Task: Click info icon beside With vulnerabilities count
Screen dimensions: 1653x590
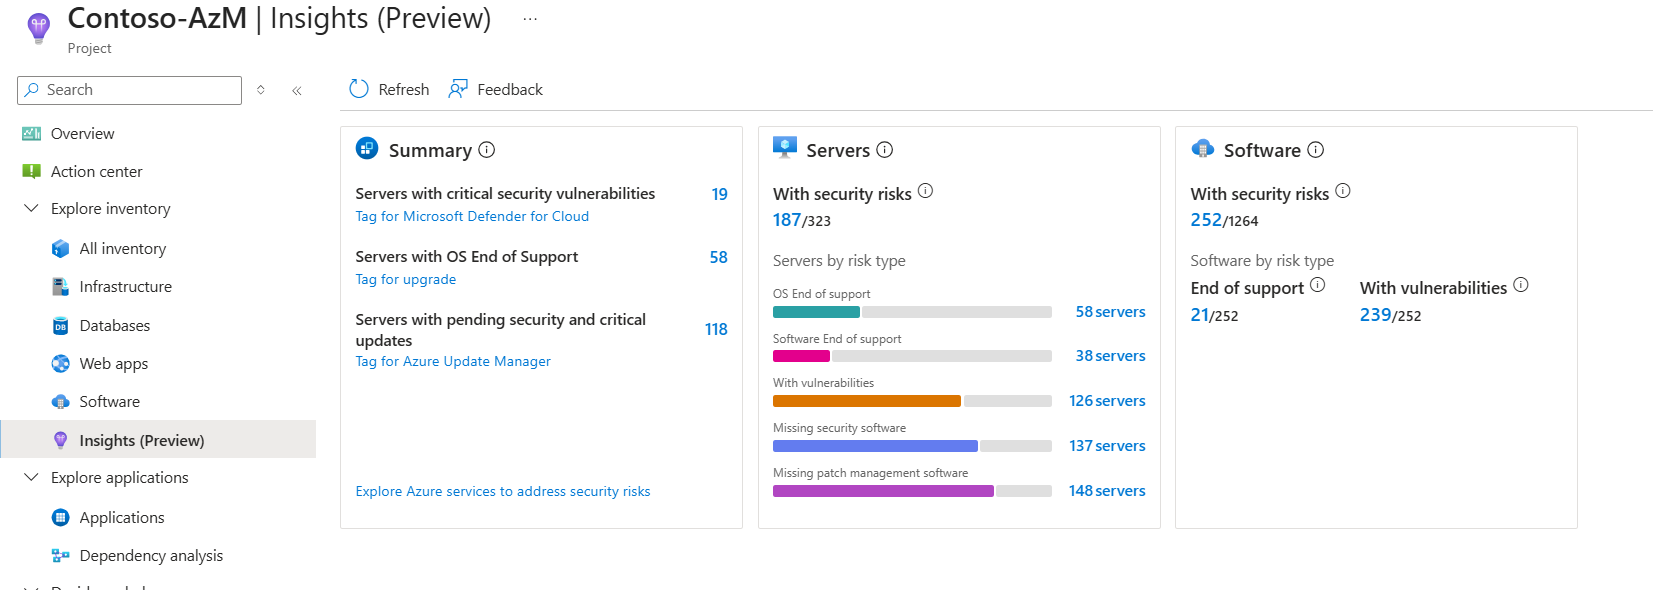Action: click(1521, 285)
